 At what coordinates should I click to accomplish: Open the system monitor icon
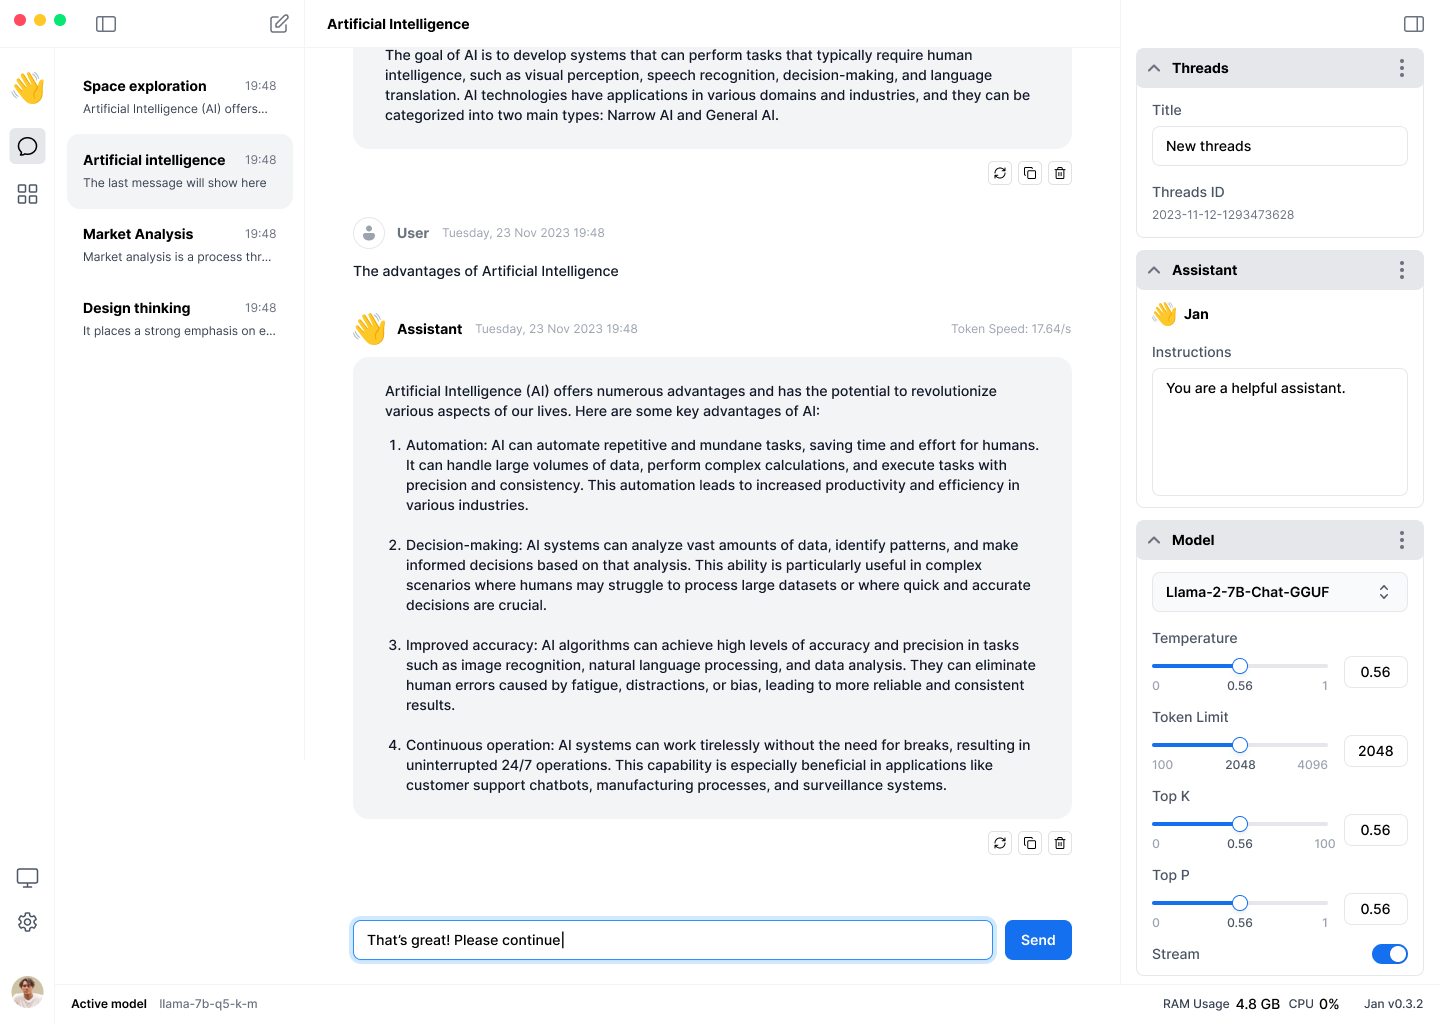coord(28,878)
